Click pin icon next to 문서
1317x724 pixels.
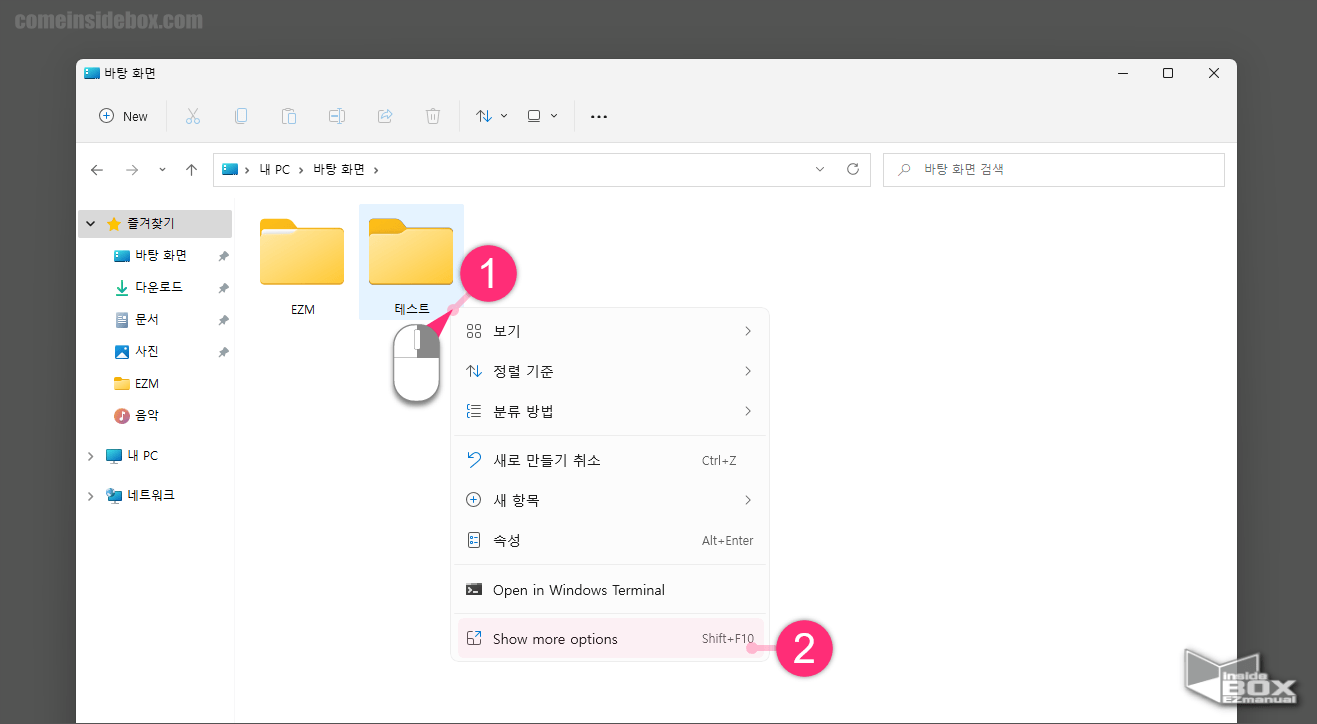[x=224, y=320]
